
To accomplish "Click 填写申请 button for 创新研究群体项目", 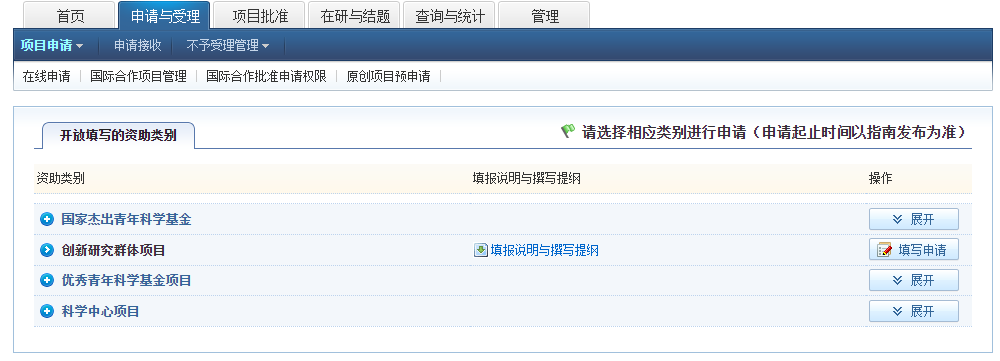I will tap(913, 250).
